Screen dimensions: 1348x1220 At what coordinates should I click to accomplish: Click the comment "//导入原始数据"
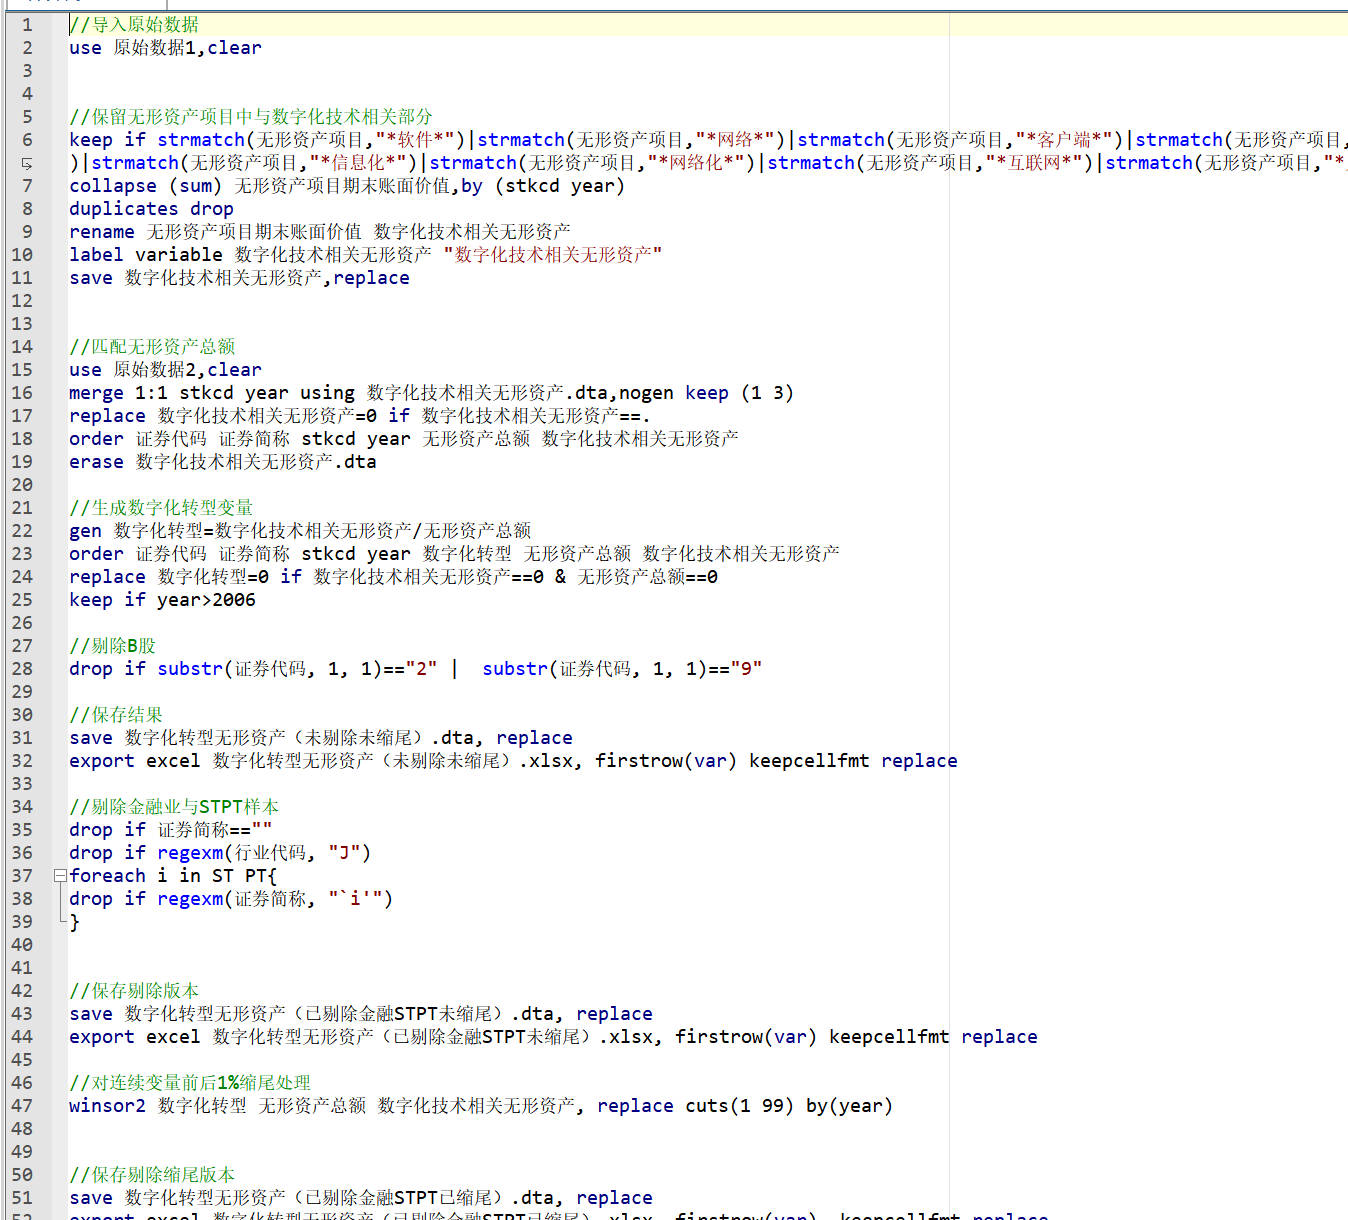click(x=134, y=24)
